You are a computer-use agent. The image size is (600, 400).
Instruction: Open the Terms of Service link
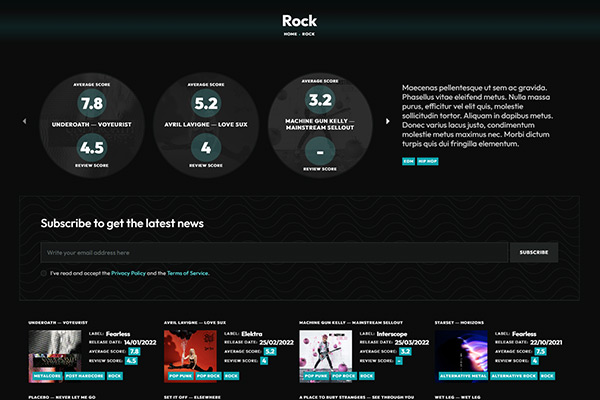coord(187,272)
